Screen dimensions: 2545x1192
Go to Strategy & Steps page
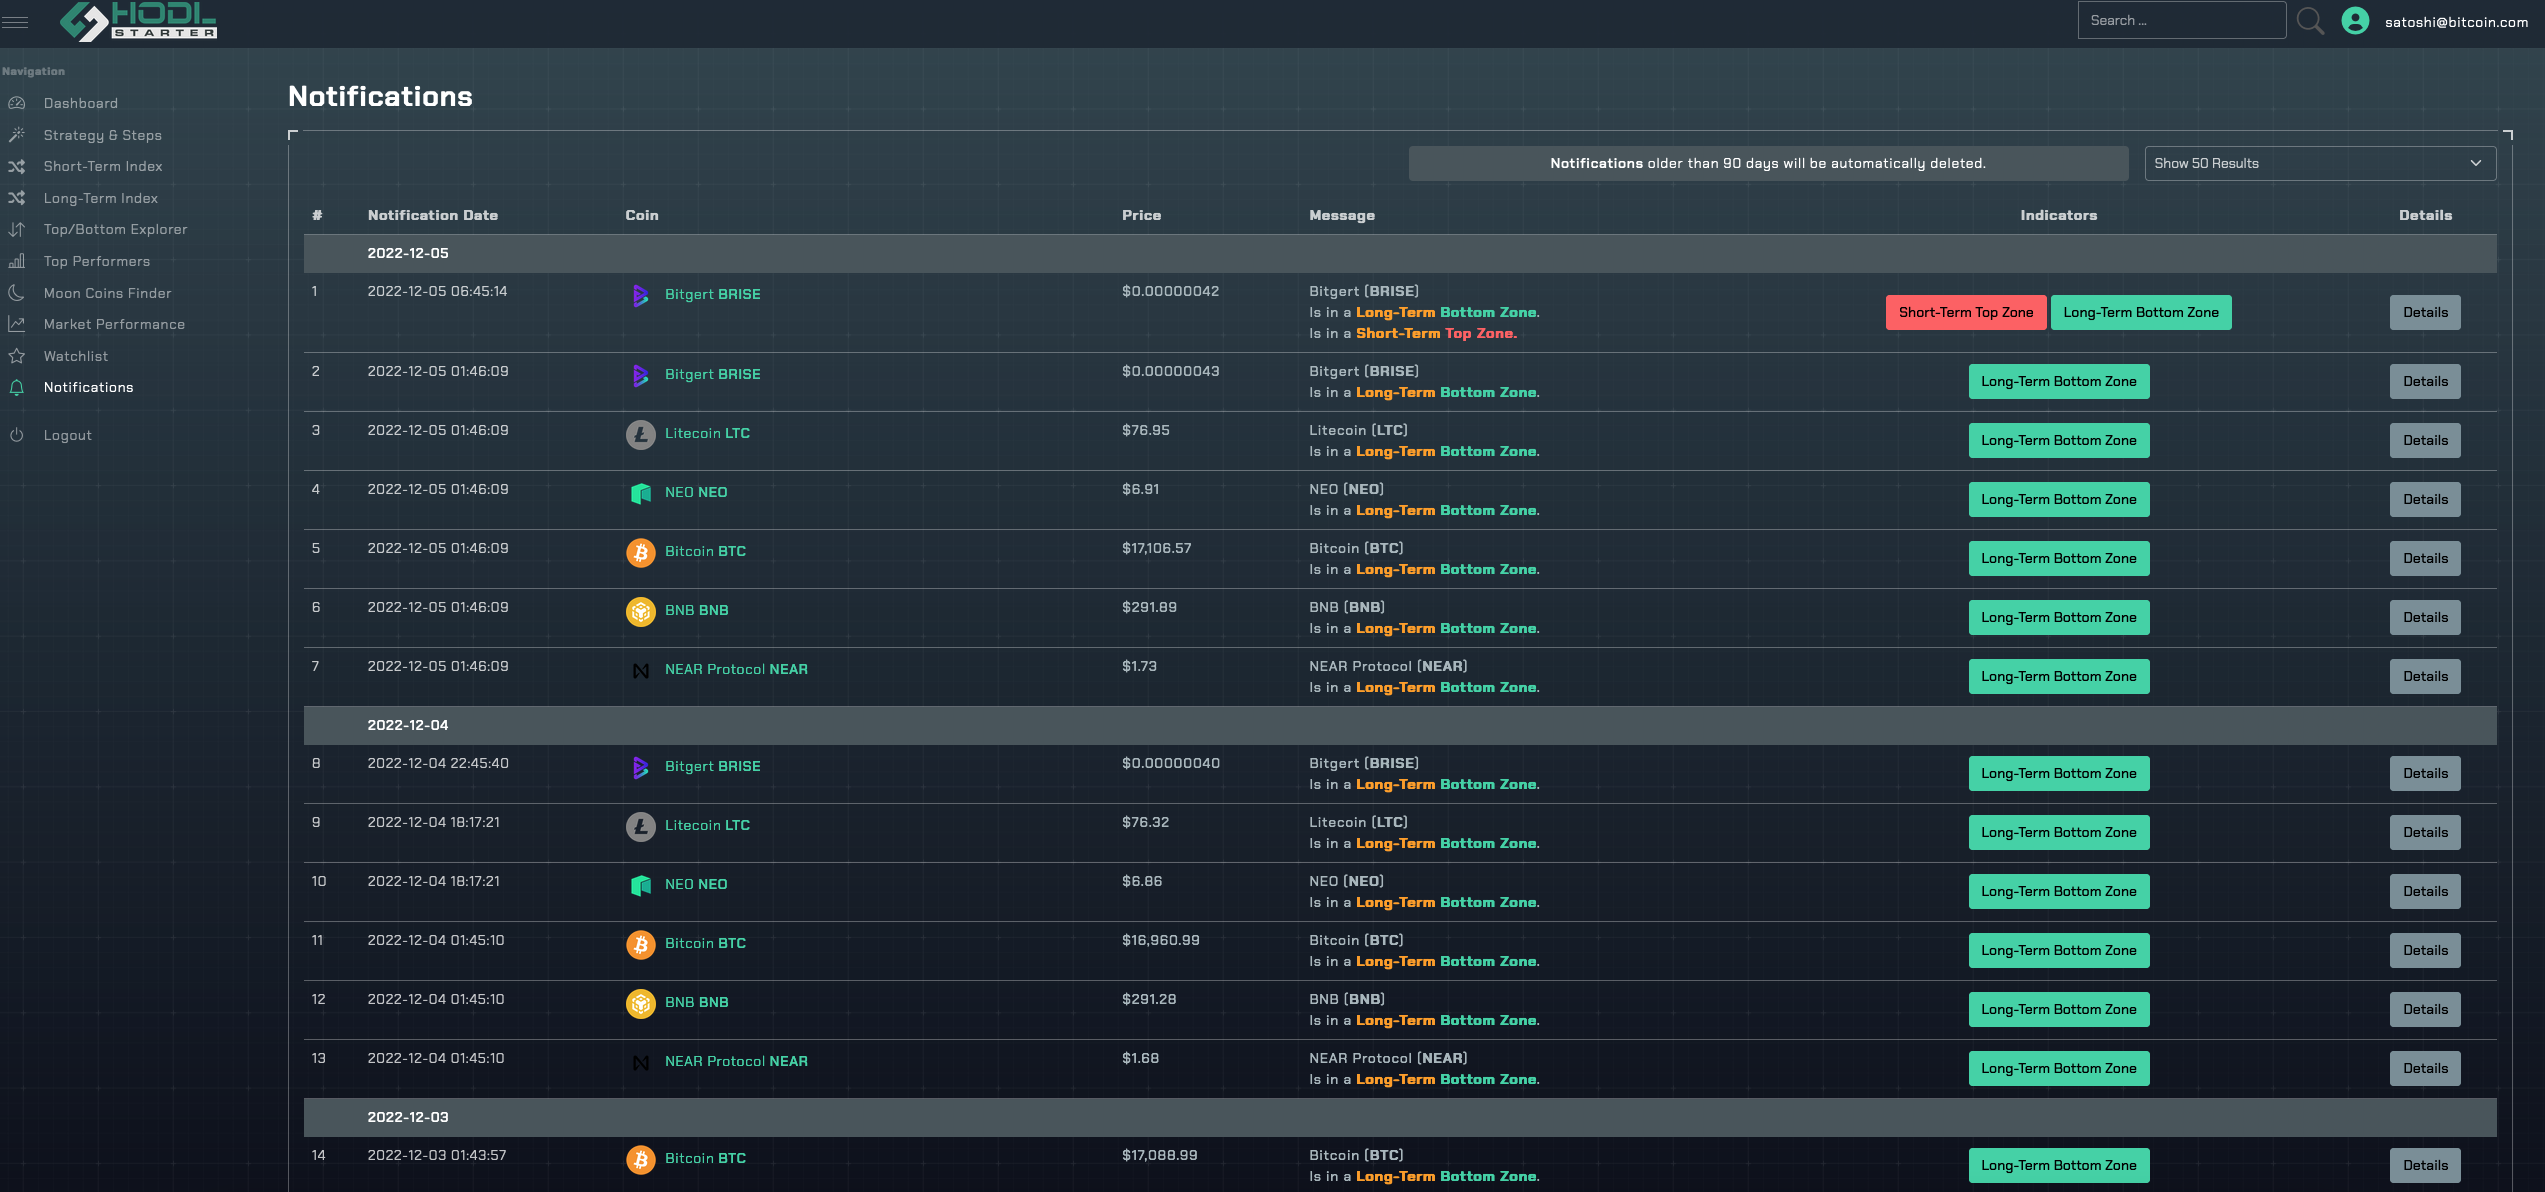[103, 135]
